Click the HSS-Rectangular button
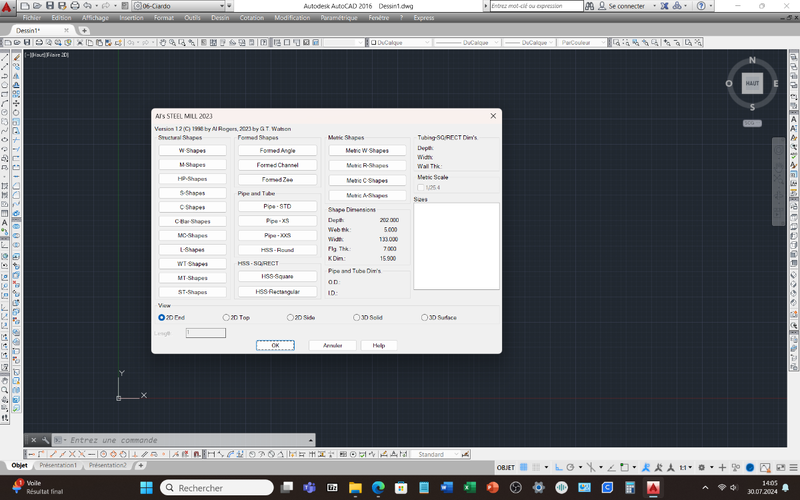 pos(277,292)
